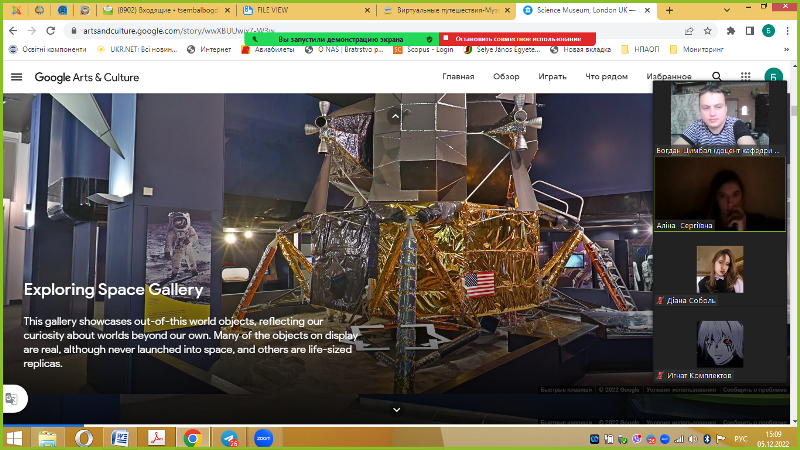Switch to the FILE VIEW tab
Image resolution: width=800 pixels, height=450 pixels.
(306, 10)
